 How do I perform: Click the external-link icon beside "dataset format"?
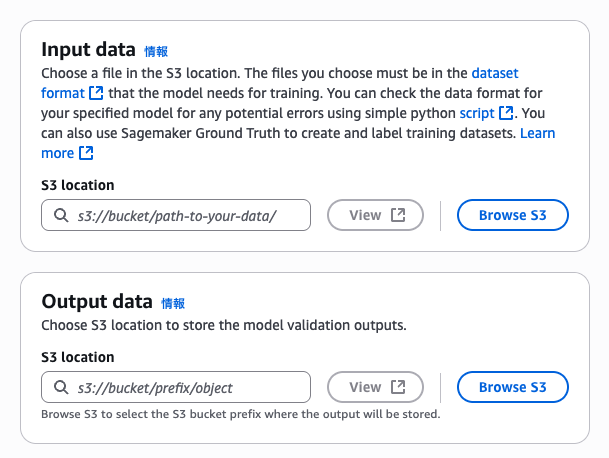coord(96,93)
